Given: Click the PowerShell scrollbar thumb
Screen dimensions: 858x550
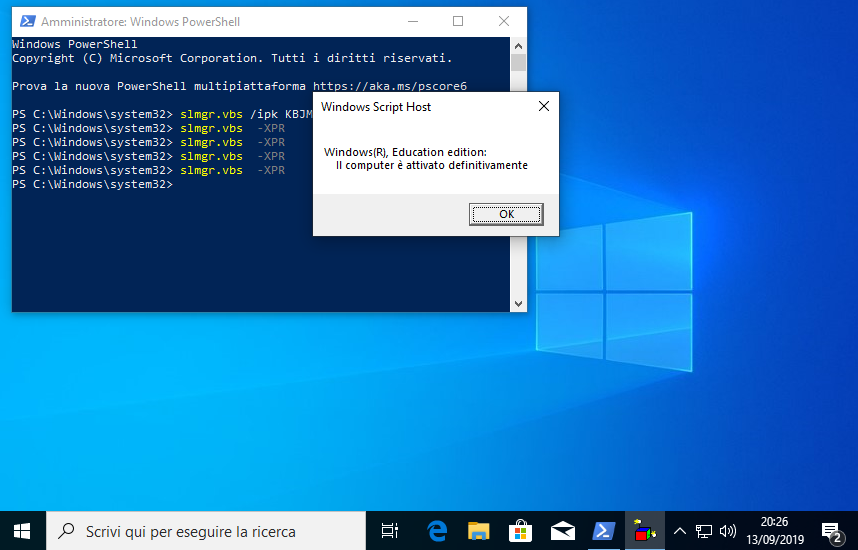Looking at the screenshot, I should point(518,62).
